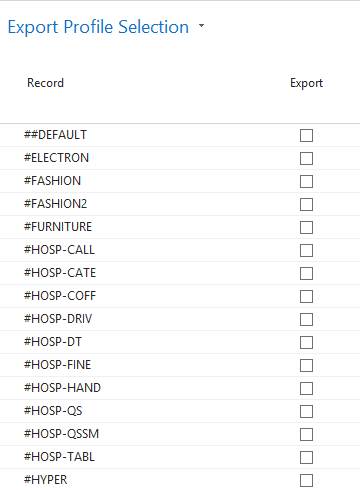The width and height of the screenshot is (360, 490).
Task: Sort by the Record column header
Action: [x=45, y=83]
